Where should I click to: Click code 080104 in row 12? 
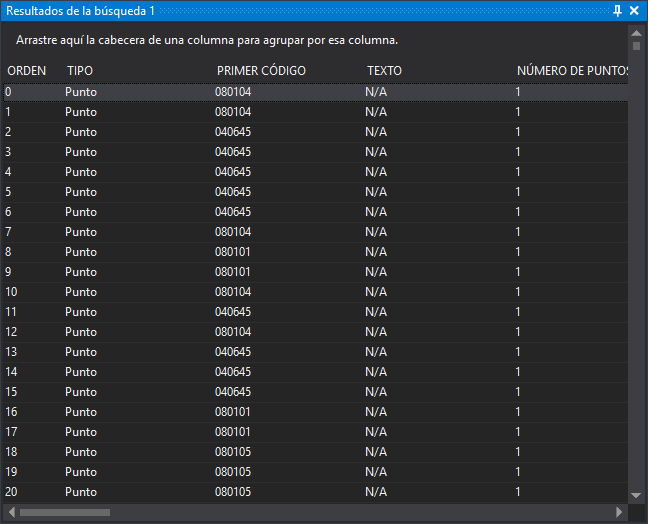pos(233,332)
